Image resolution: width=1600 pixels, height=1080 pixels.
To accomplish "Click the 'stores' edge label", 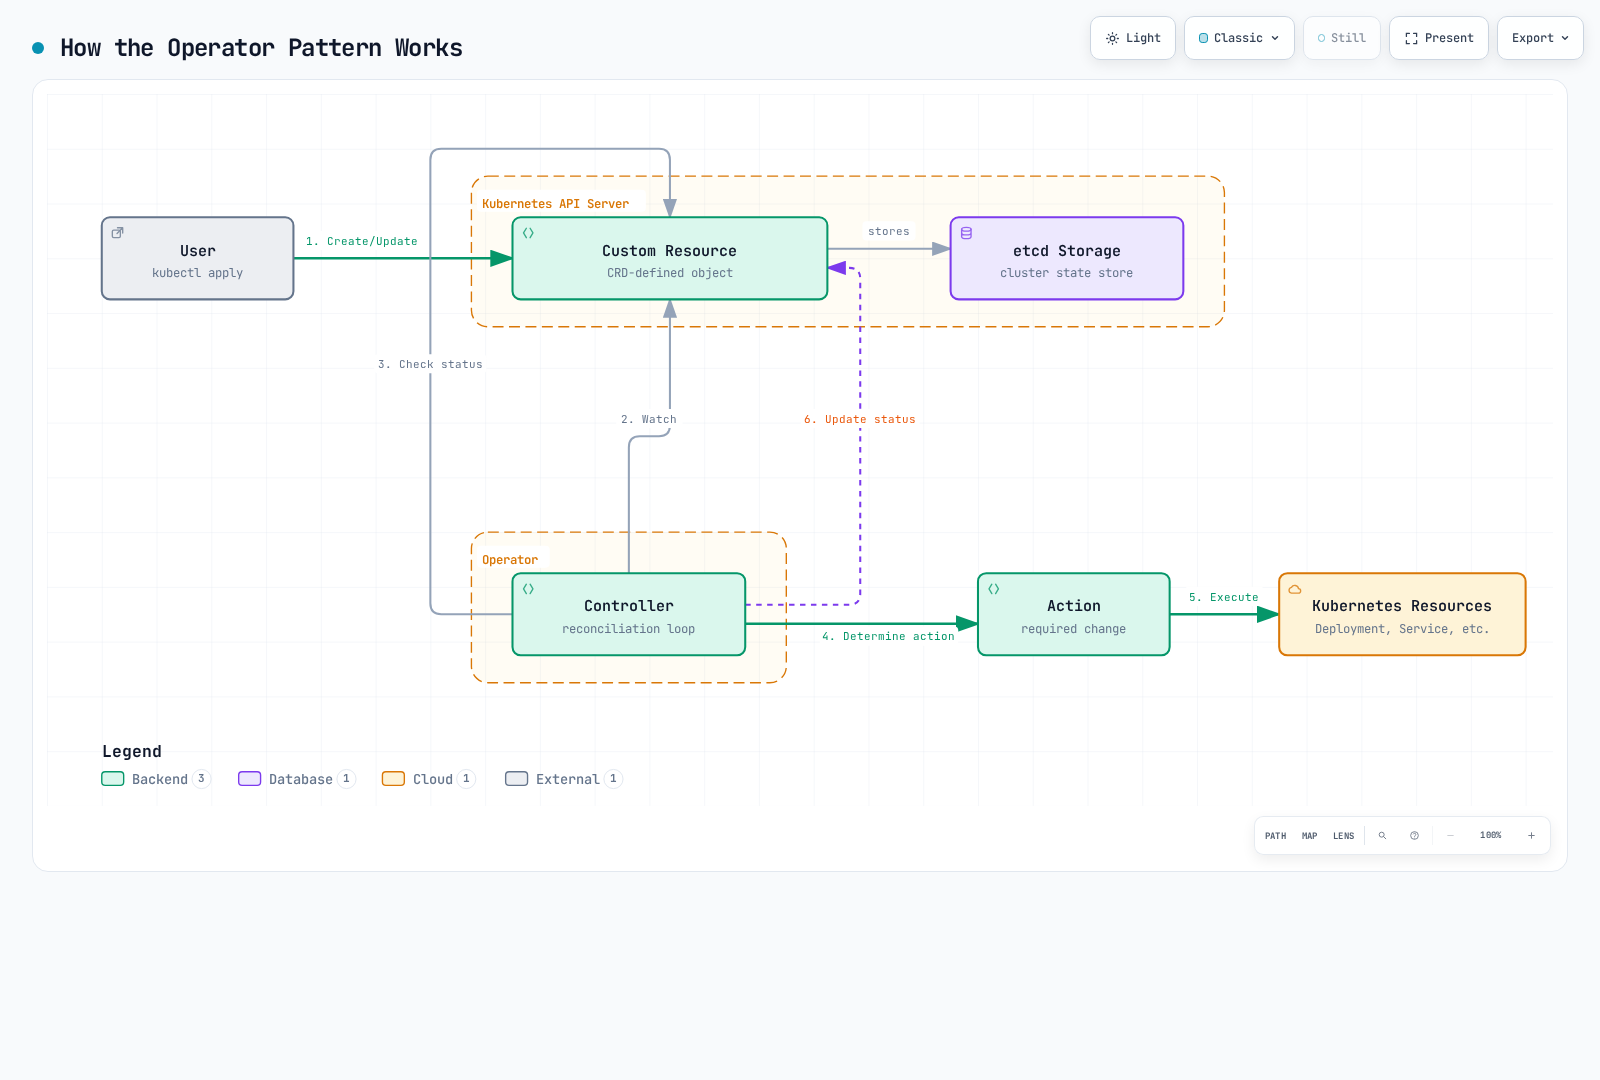I will (889, 231).
